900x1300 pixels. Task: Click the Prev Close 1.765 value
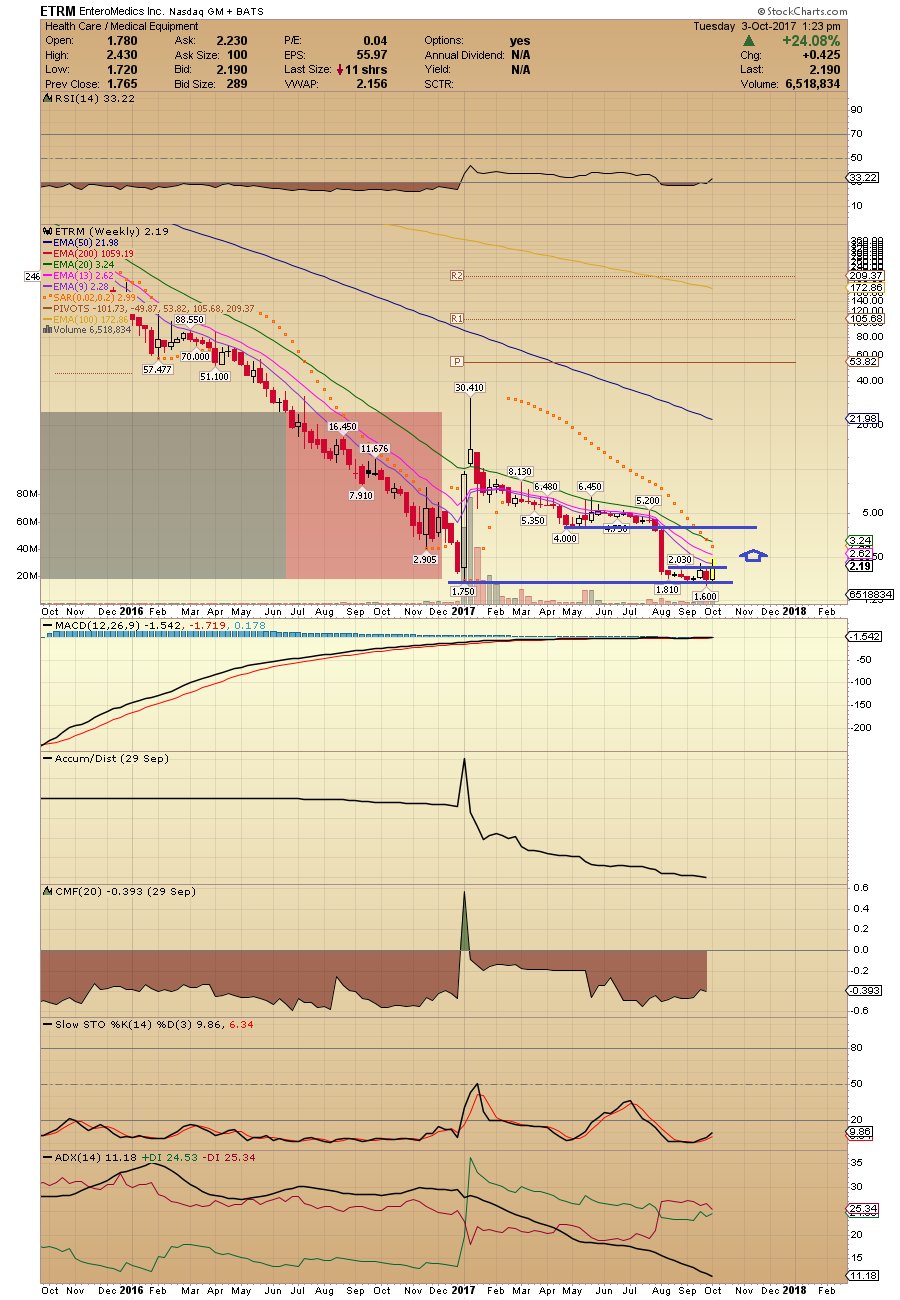point(122,84)
